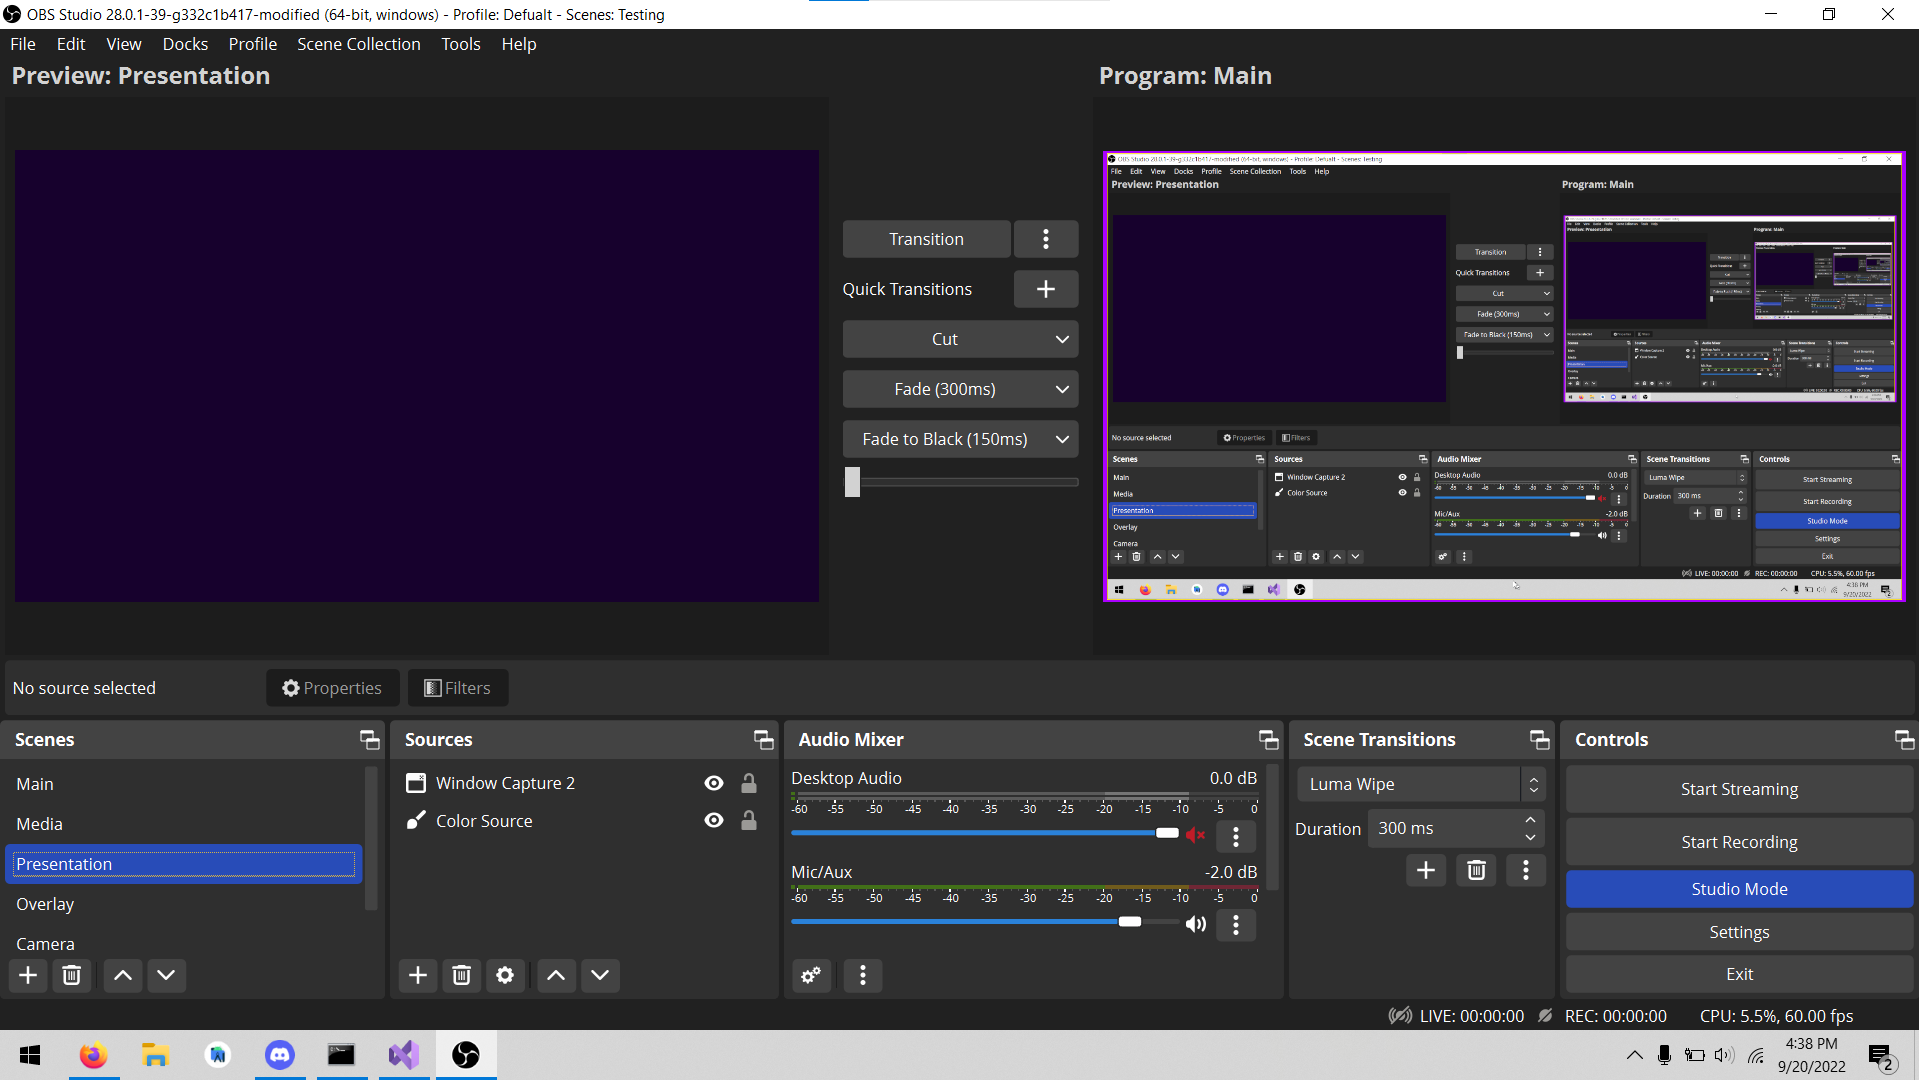Screen dimensions: 1919x1080
Task: Remove selected scene with trash icon
Action: [x=71, y=975]
